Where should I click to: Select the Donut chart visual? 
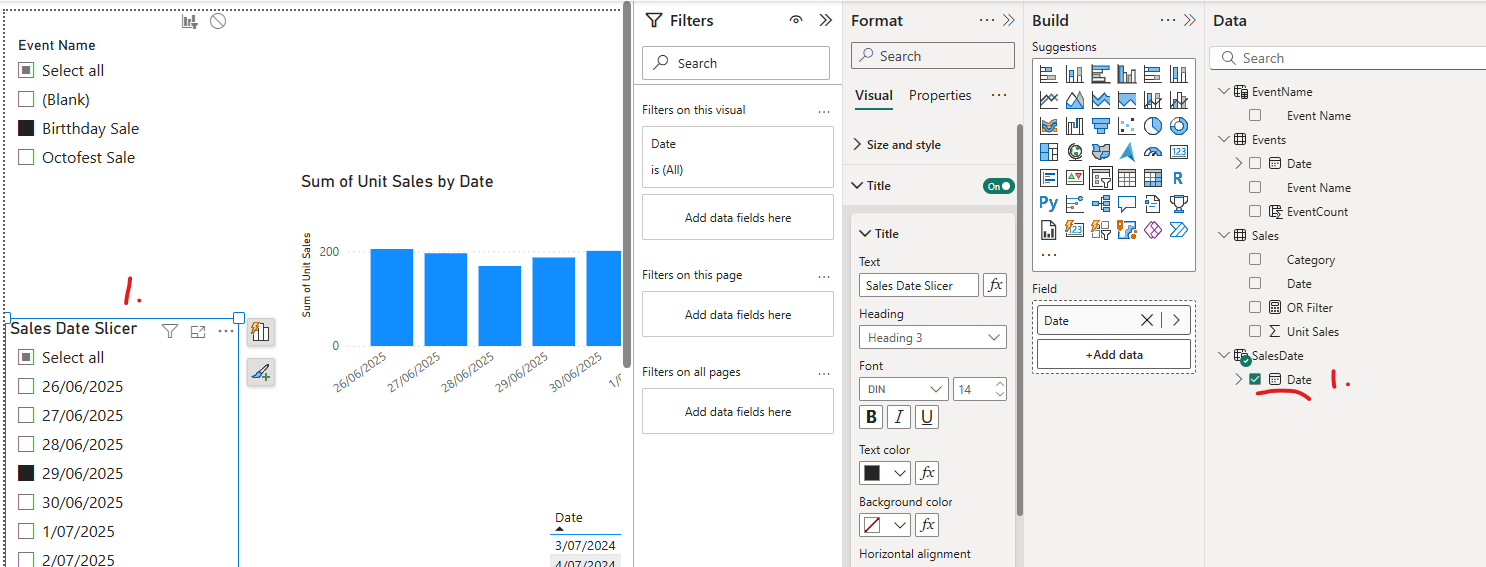pos(1179,126)
